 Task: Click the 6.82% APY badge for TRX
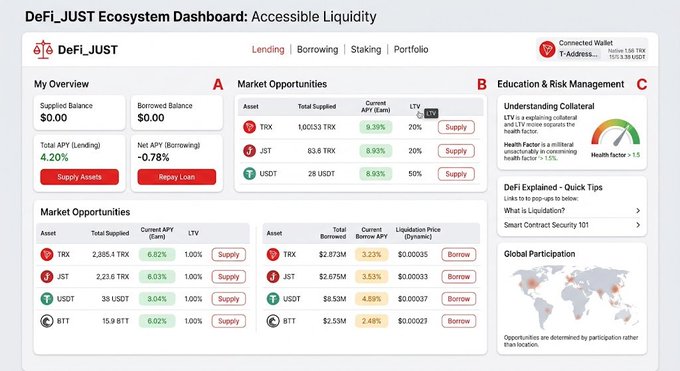[x=157, y=255]
